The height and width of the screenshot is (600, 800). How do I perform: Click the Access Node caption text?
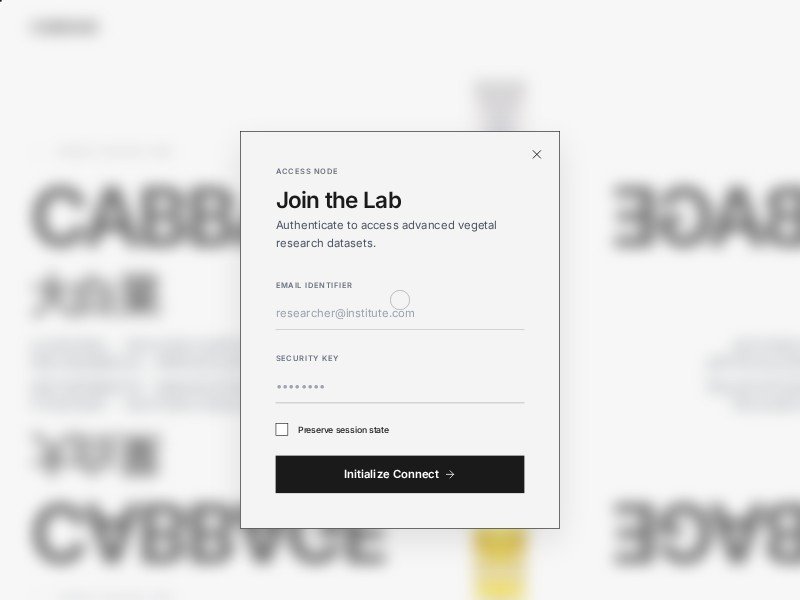(307, 171)
